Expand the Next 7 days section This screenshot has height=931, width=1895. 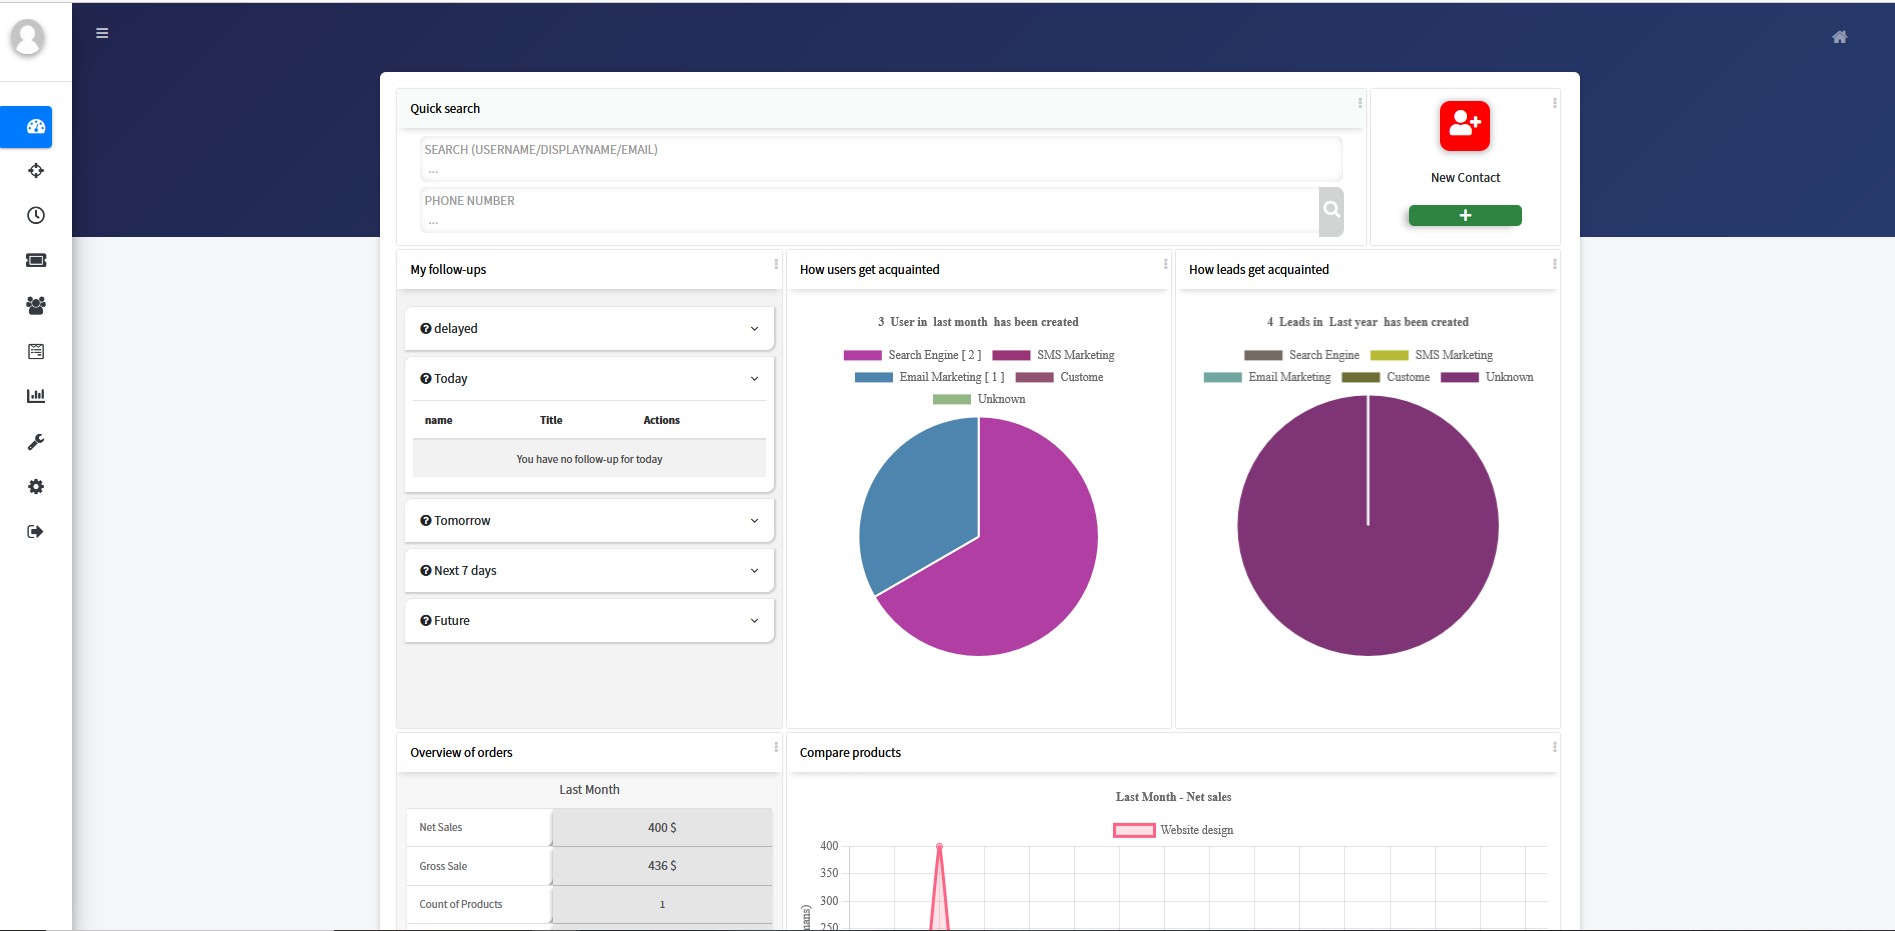coord(588,570)
